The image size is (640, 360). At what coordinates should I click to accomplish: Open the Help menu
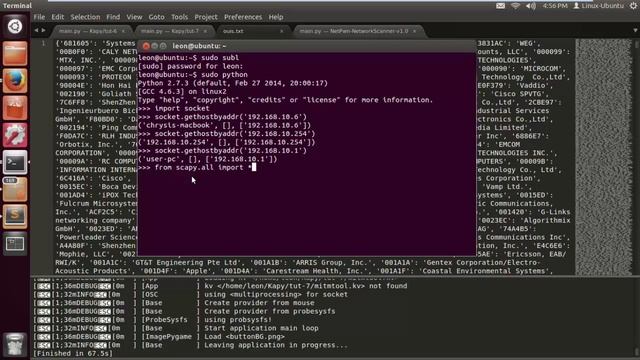[276, 17]
